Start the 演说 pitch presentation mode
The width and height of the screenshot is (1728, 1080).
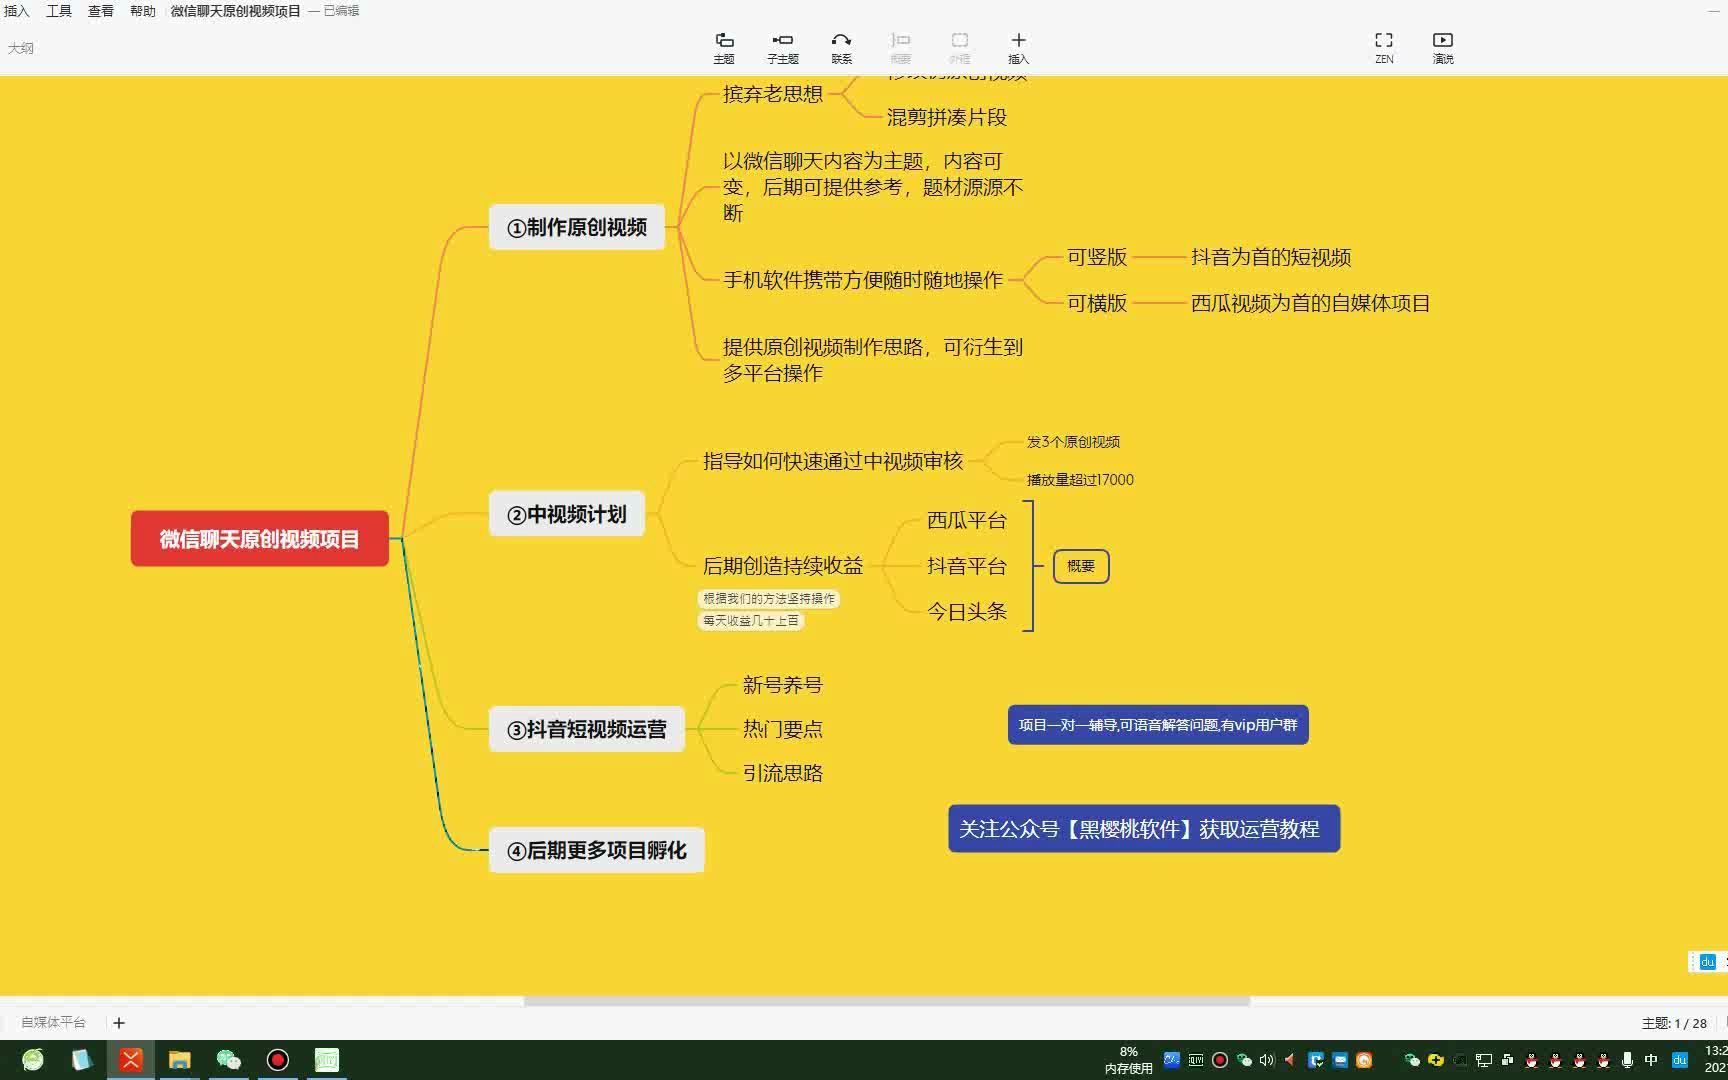1443,47
